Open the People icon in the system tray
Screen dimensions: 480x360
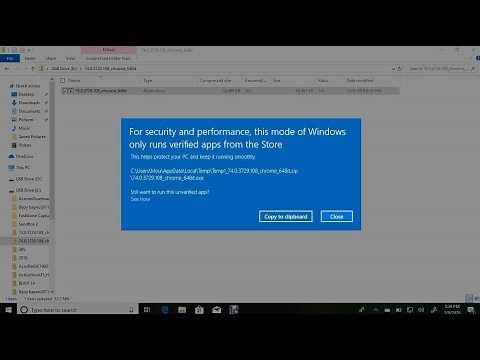coord(361,310)
